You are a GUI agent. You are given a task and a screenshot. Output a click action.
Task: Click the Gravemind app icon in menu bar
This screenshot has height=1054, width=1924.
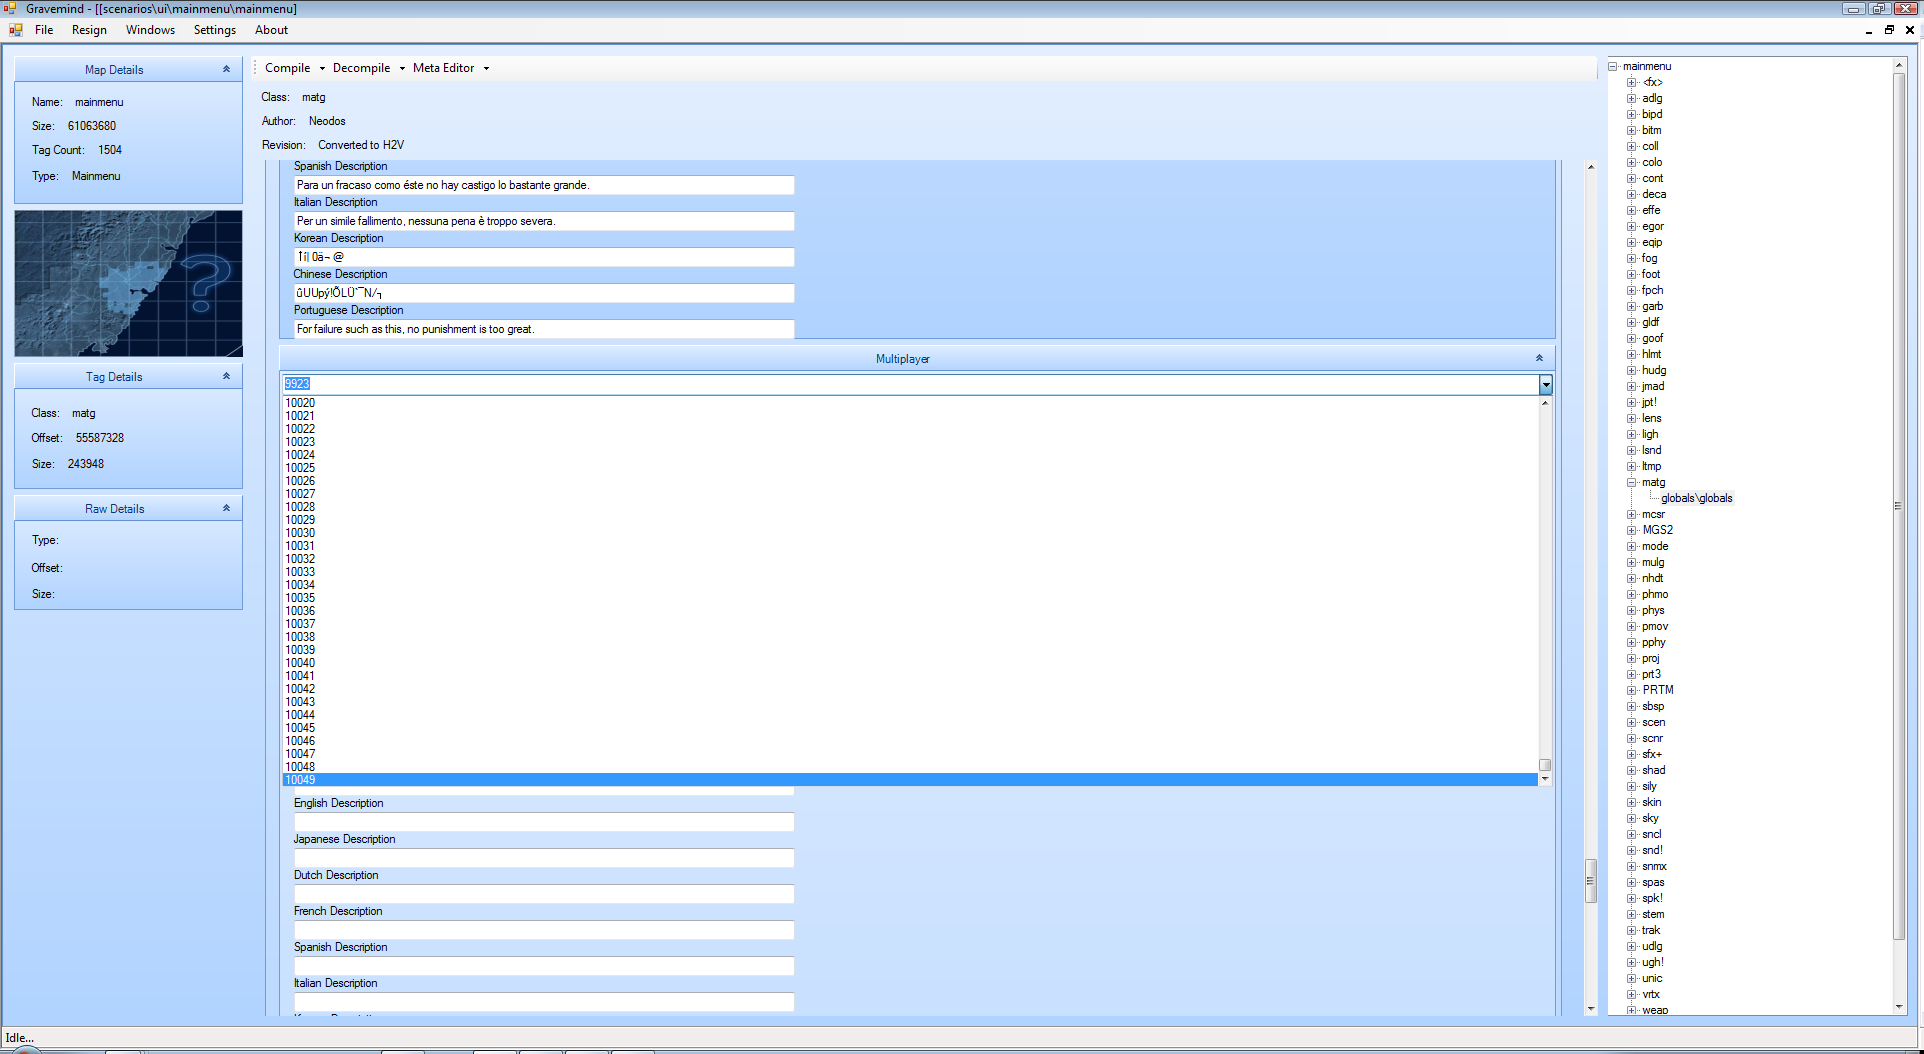(x=16, y=30)
